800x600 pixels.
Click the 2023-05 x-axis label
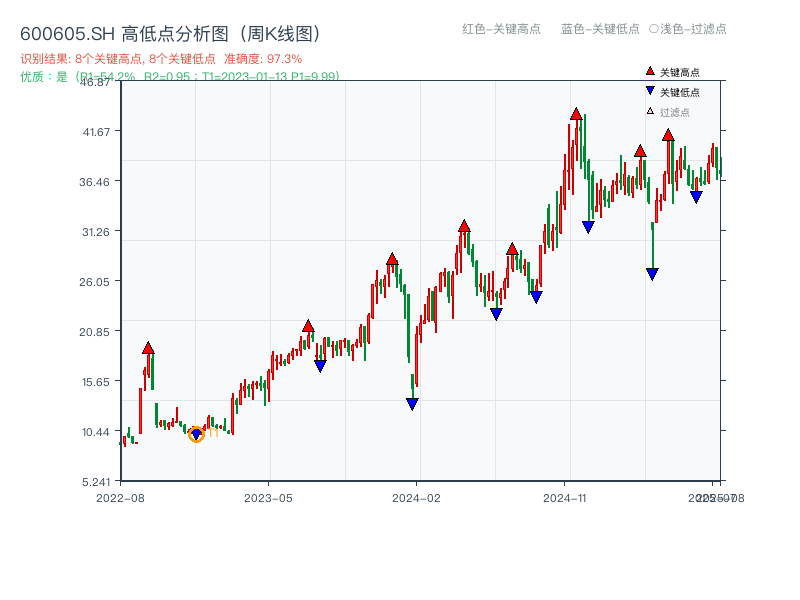[x=268, y=498]
